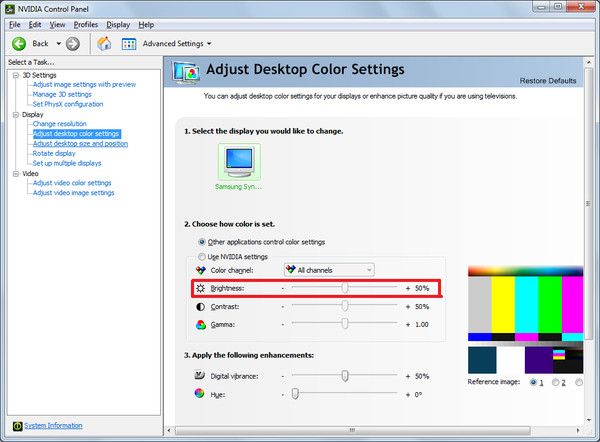
Task: Click Restore Defaults
Action: 548,81
